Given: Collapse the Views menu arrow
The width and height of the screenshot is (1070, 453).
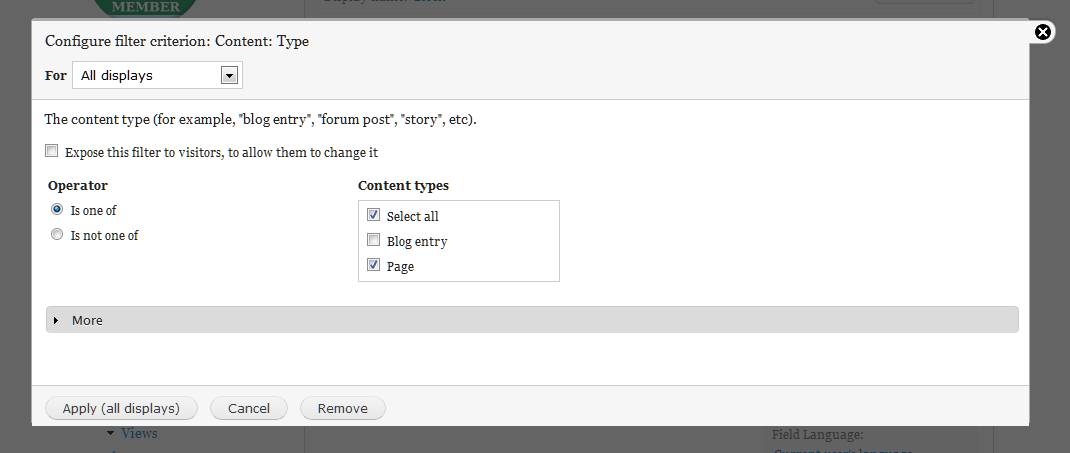Looking at the screenshot, I should [x=111, y=433].
